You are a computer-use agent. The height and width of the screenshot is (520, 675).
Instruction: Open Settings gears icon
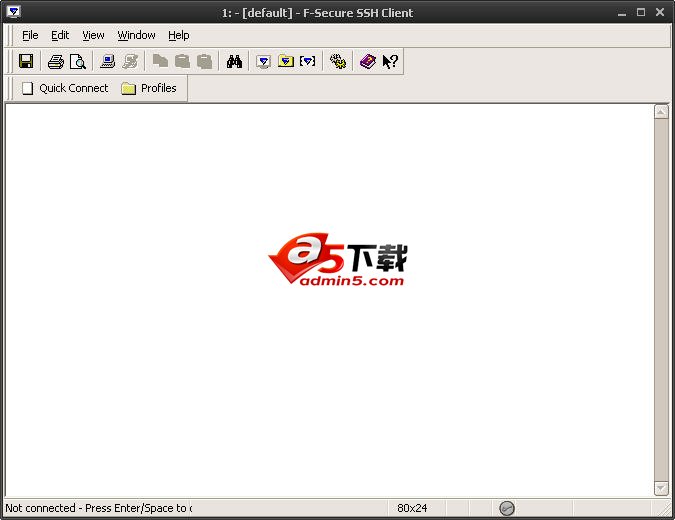coord(338,61)
